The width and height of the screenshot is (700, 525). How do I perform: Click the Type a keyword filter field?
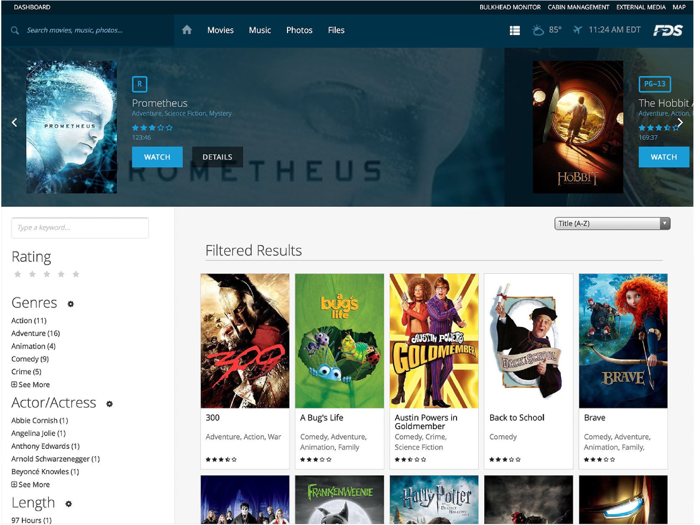80,228
